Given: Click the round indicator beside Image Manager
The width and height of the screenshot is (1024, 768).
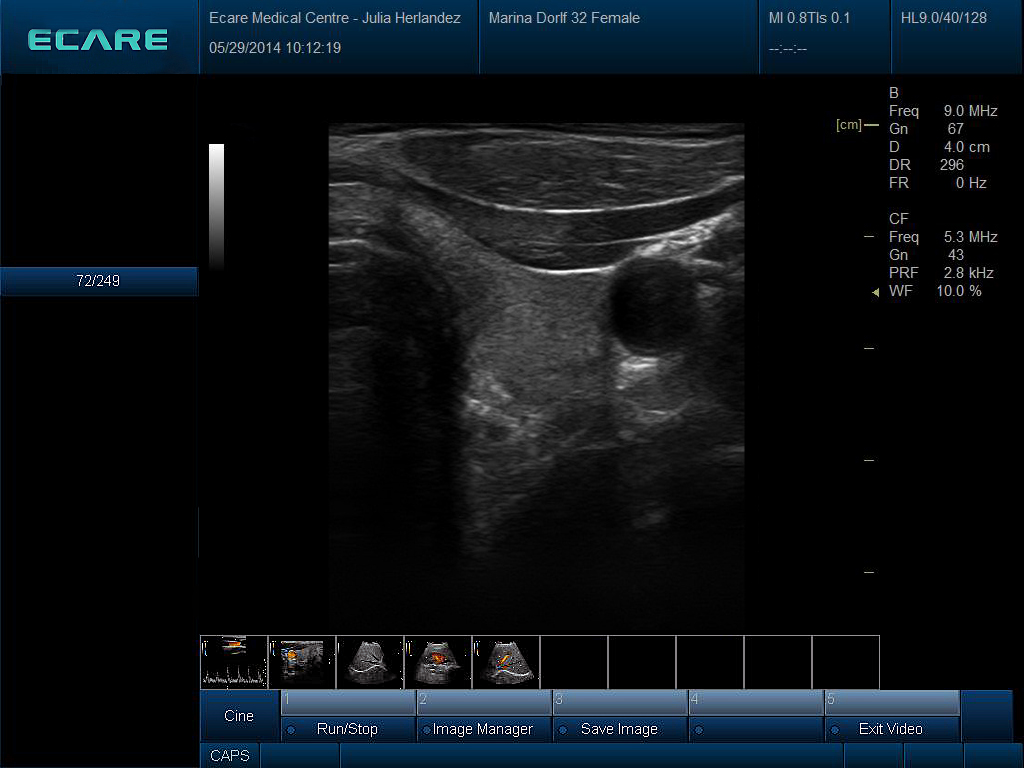Looking at the screenshot, I should (x=426, y=730).
